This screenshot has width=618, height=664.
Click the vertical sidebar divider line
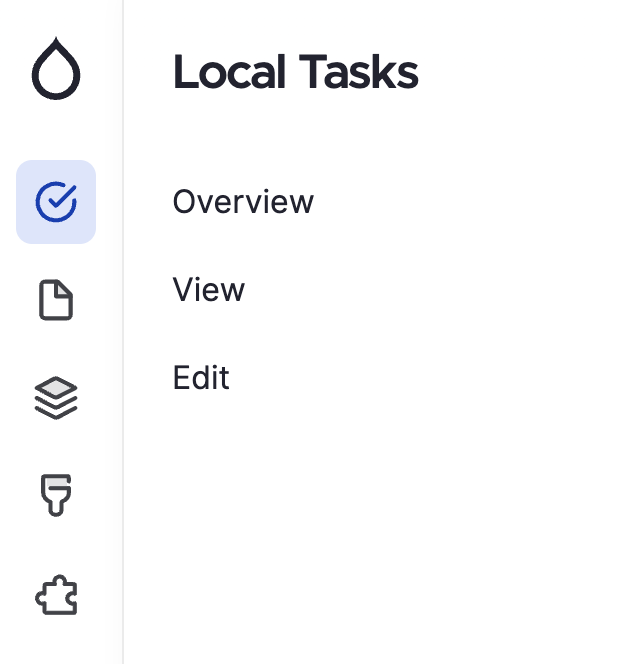click(x=123, y=332)
